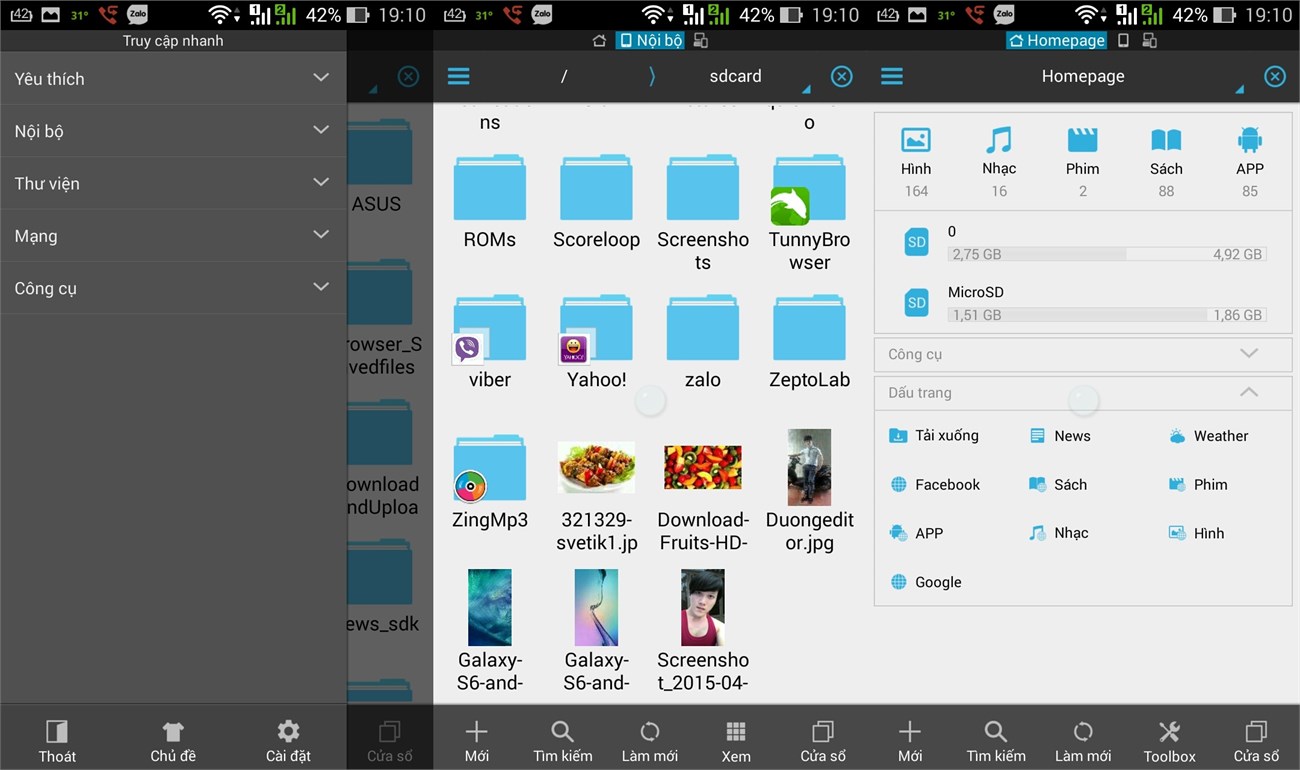Collapse the Dấu trang bookmarks panel
The image size is (1300, 770).
pyautogui.click(x=1083, y=393)
